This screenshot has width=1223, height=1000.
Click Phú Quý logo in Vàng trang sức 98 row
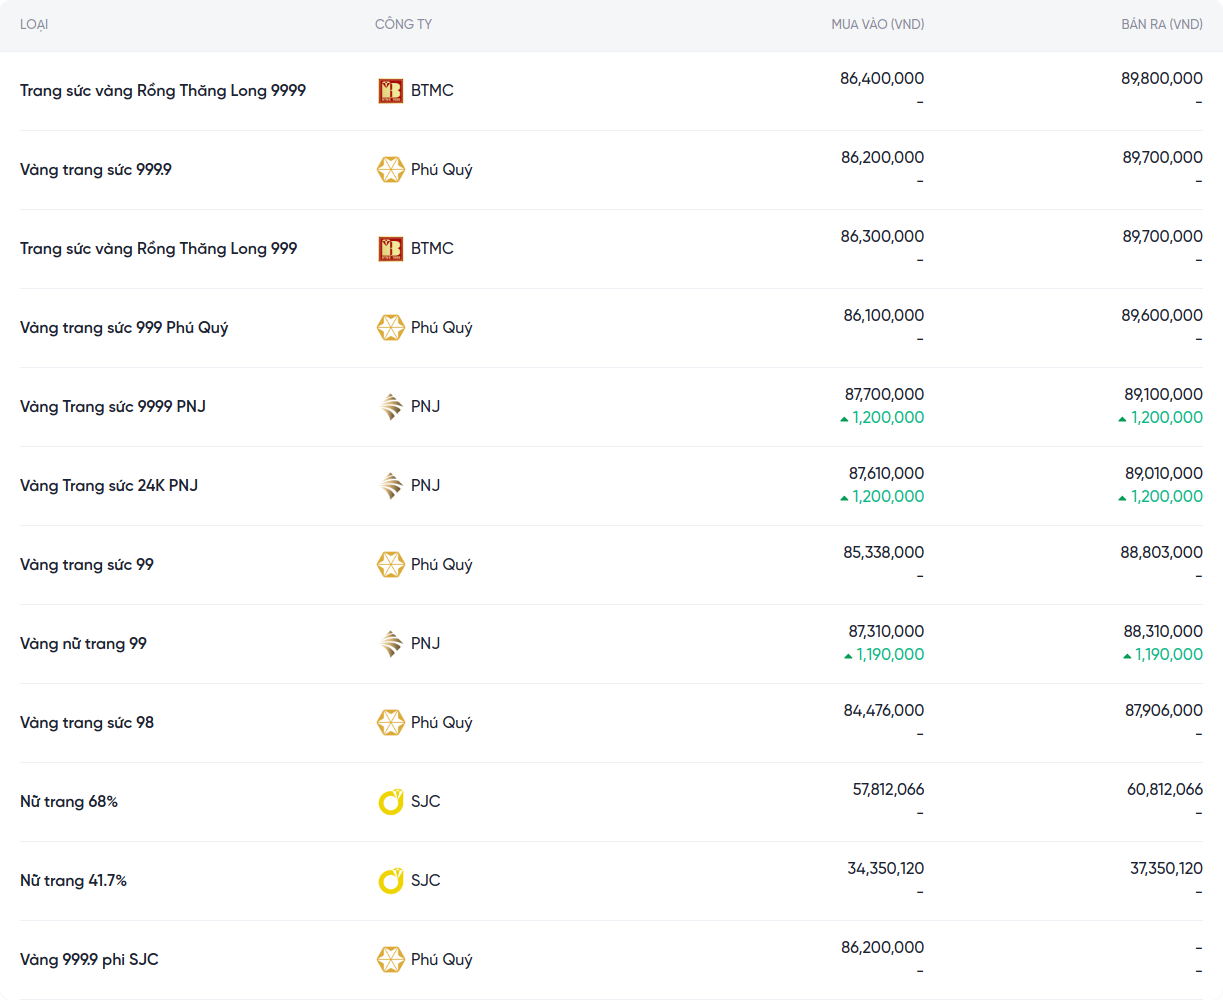pyautogui.click(x=390, y=723)
